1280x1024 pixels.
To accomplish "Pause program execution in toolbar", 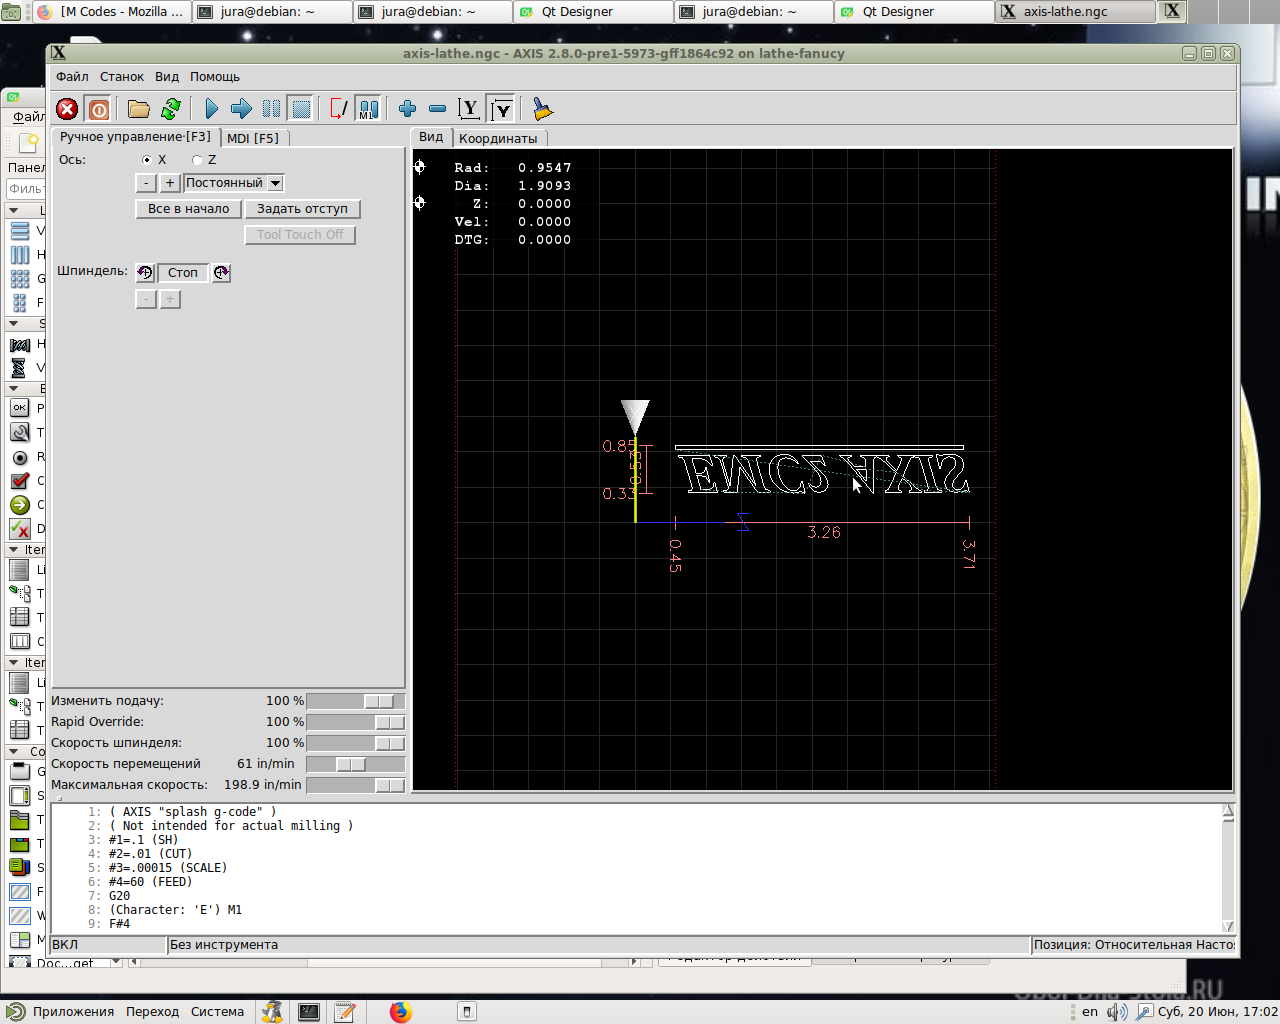I will [x=271, y=109].
